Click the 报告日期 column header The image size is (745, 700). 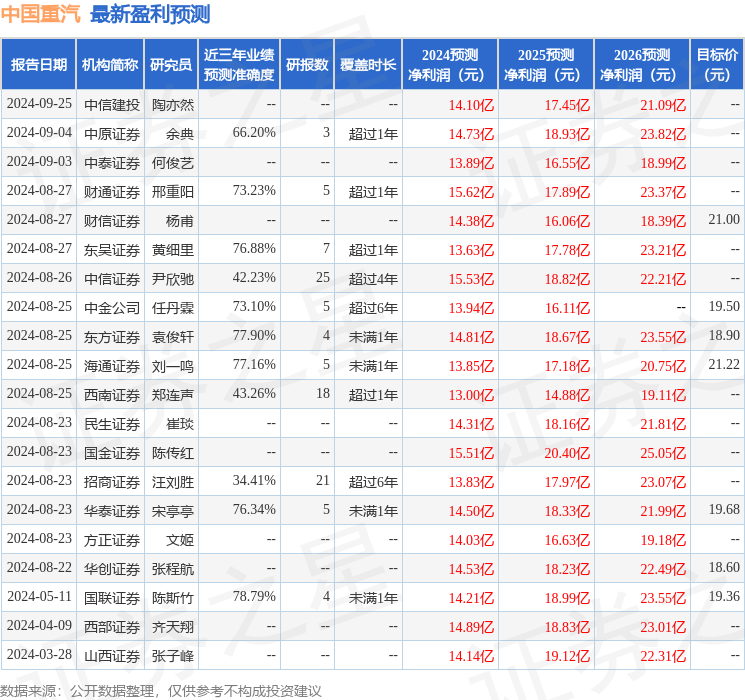38,65
